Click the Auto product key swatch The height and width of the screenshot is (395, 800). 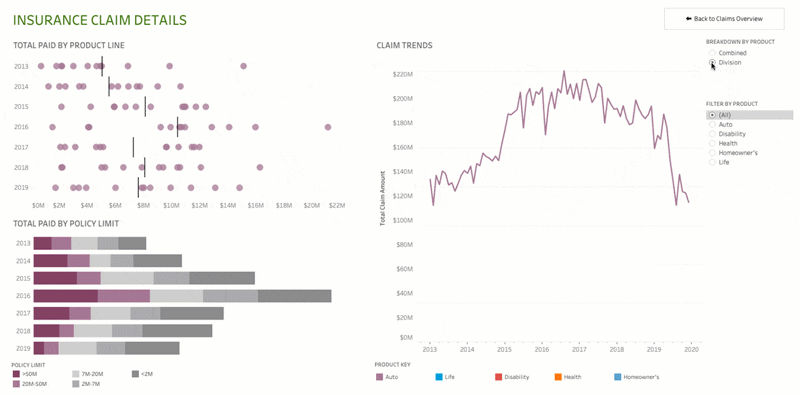(379, 377)
